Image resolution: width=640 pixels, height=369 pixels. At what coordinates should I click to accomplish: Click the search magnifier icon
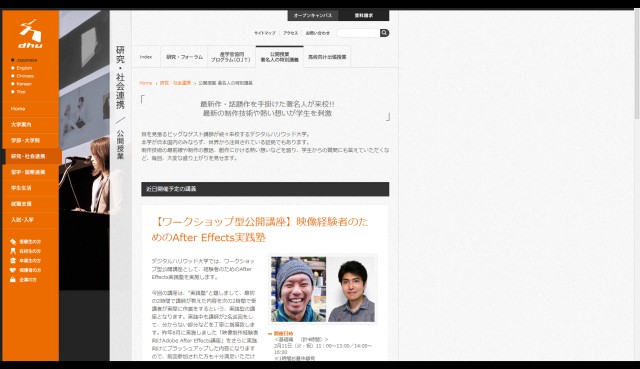384,33
